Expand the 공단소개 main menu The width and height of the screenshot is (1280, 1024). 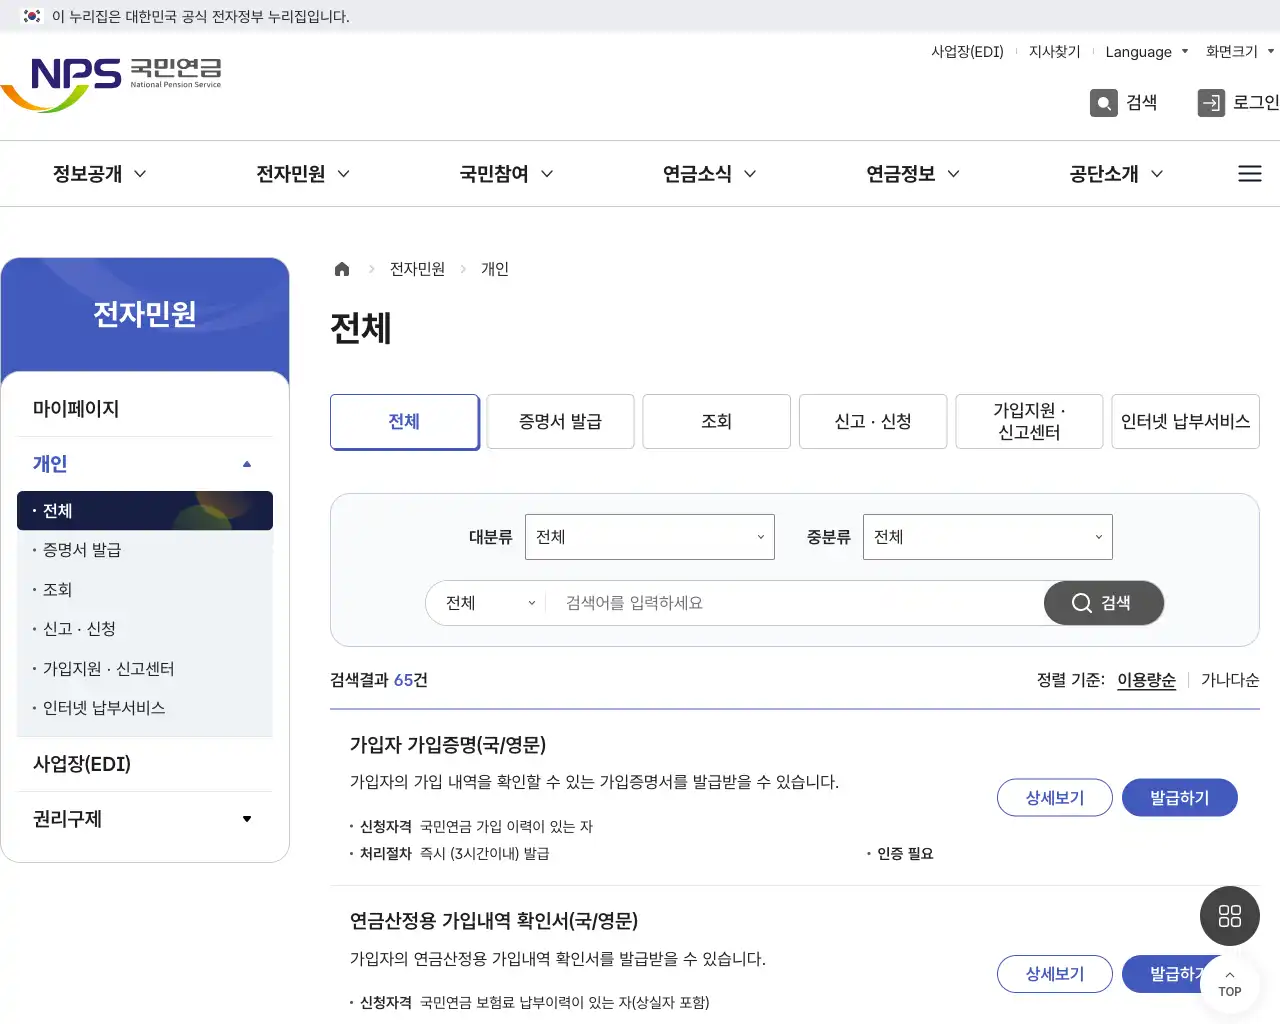(1116, 174)
